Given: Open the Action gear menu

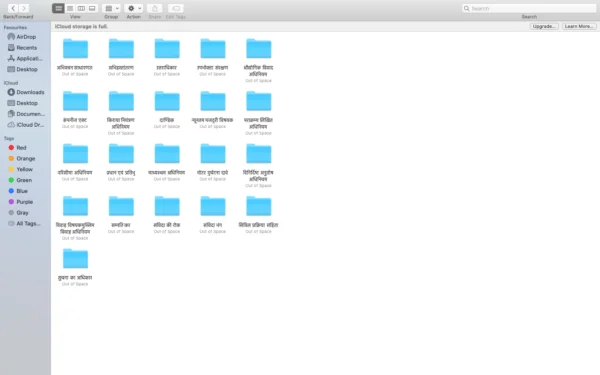Looking at the screenshot, I should coord(134,8).
